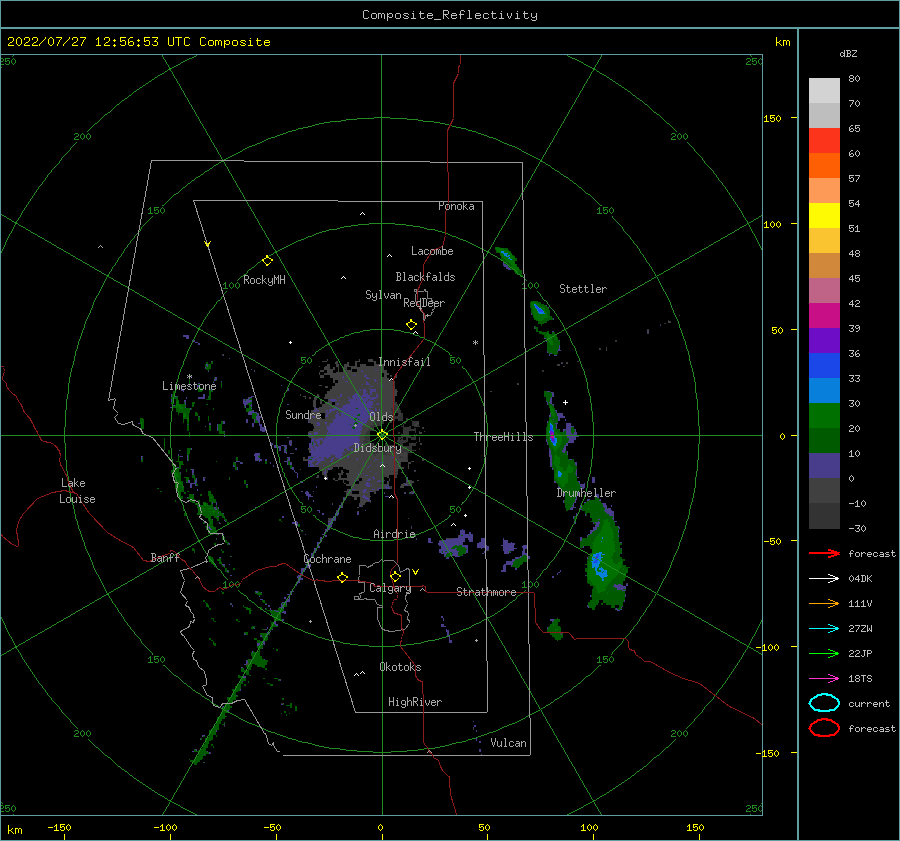Click the yellow diamond marker near RockyMH
900x841 pixels.
point(267,261)
